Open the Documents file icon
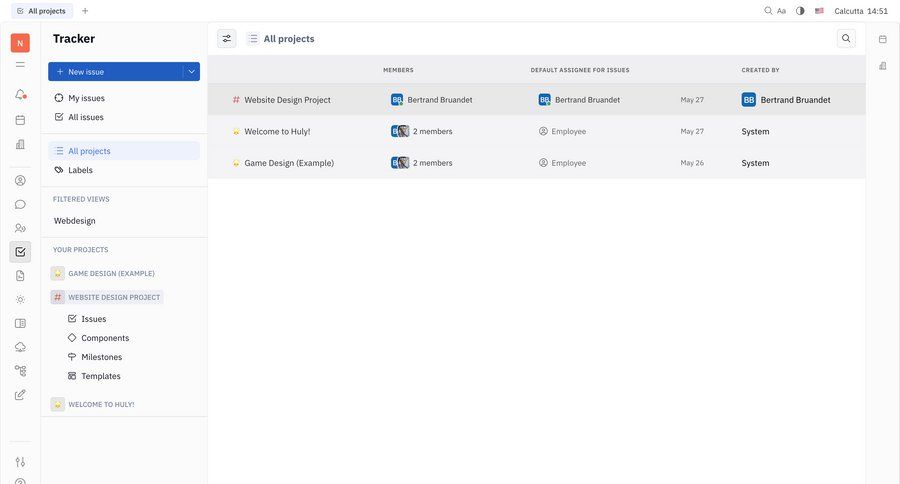 [20, 276]
